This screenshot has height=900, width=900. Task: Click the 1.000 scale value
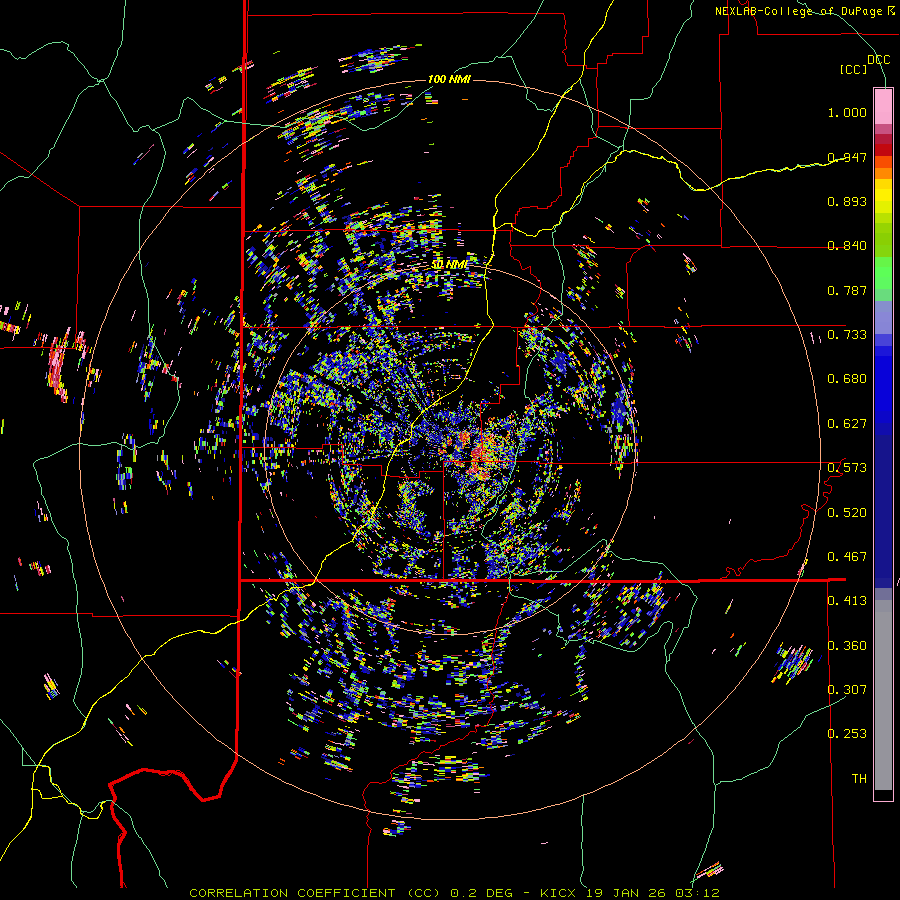[847, 112]
